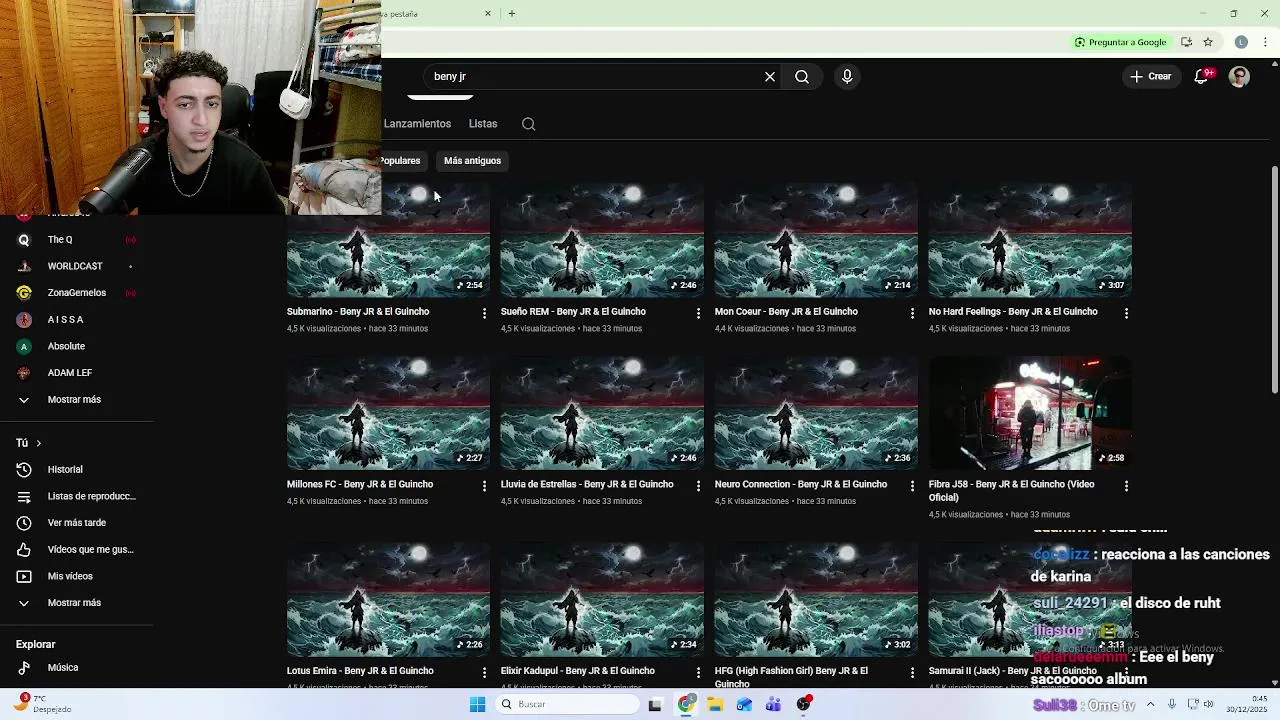1280x720 pixels.
Task: Clear the YouTube search box text
Action: click(770, 76)
